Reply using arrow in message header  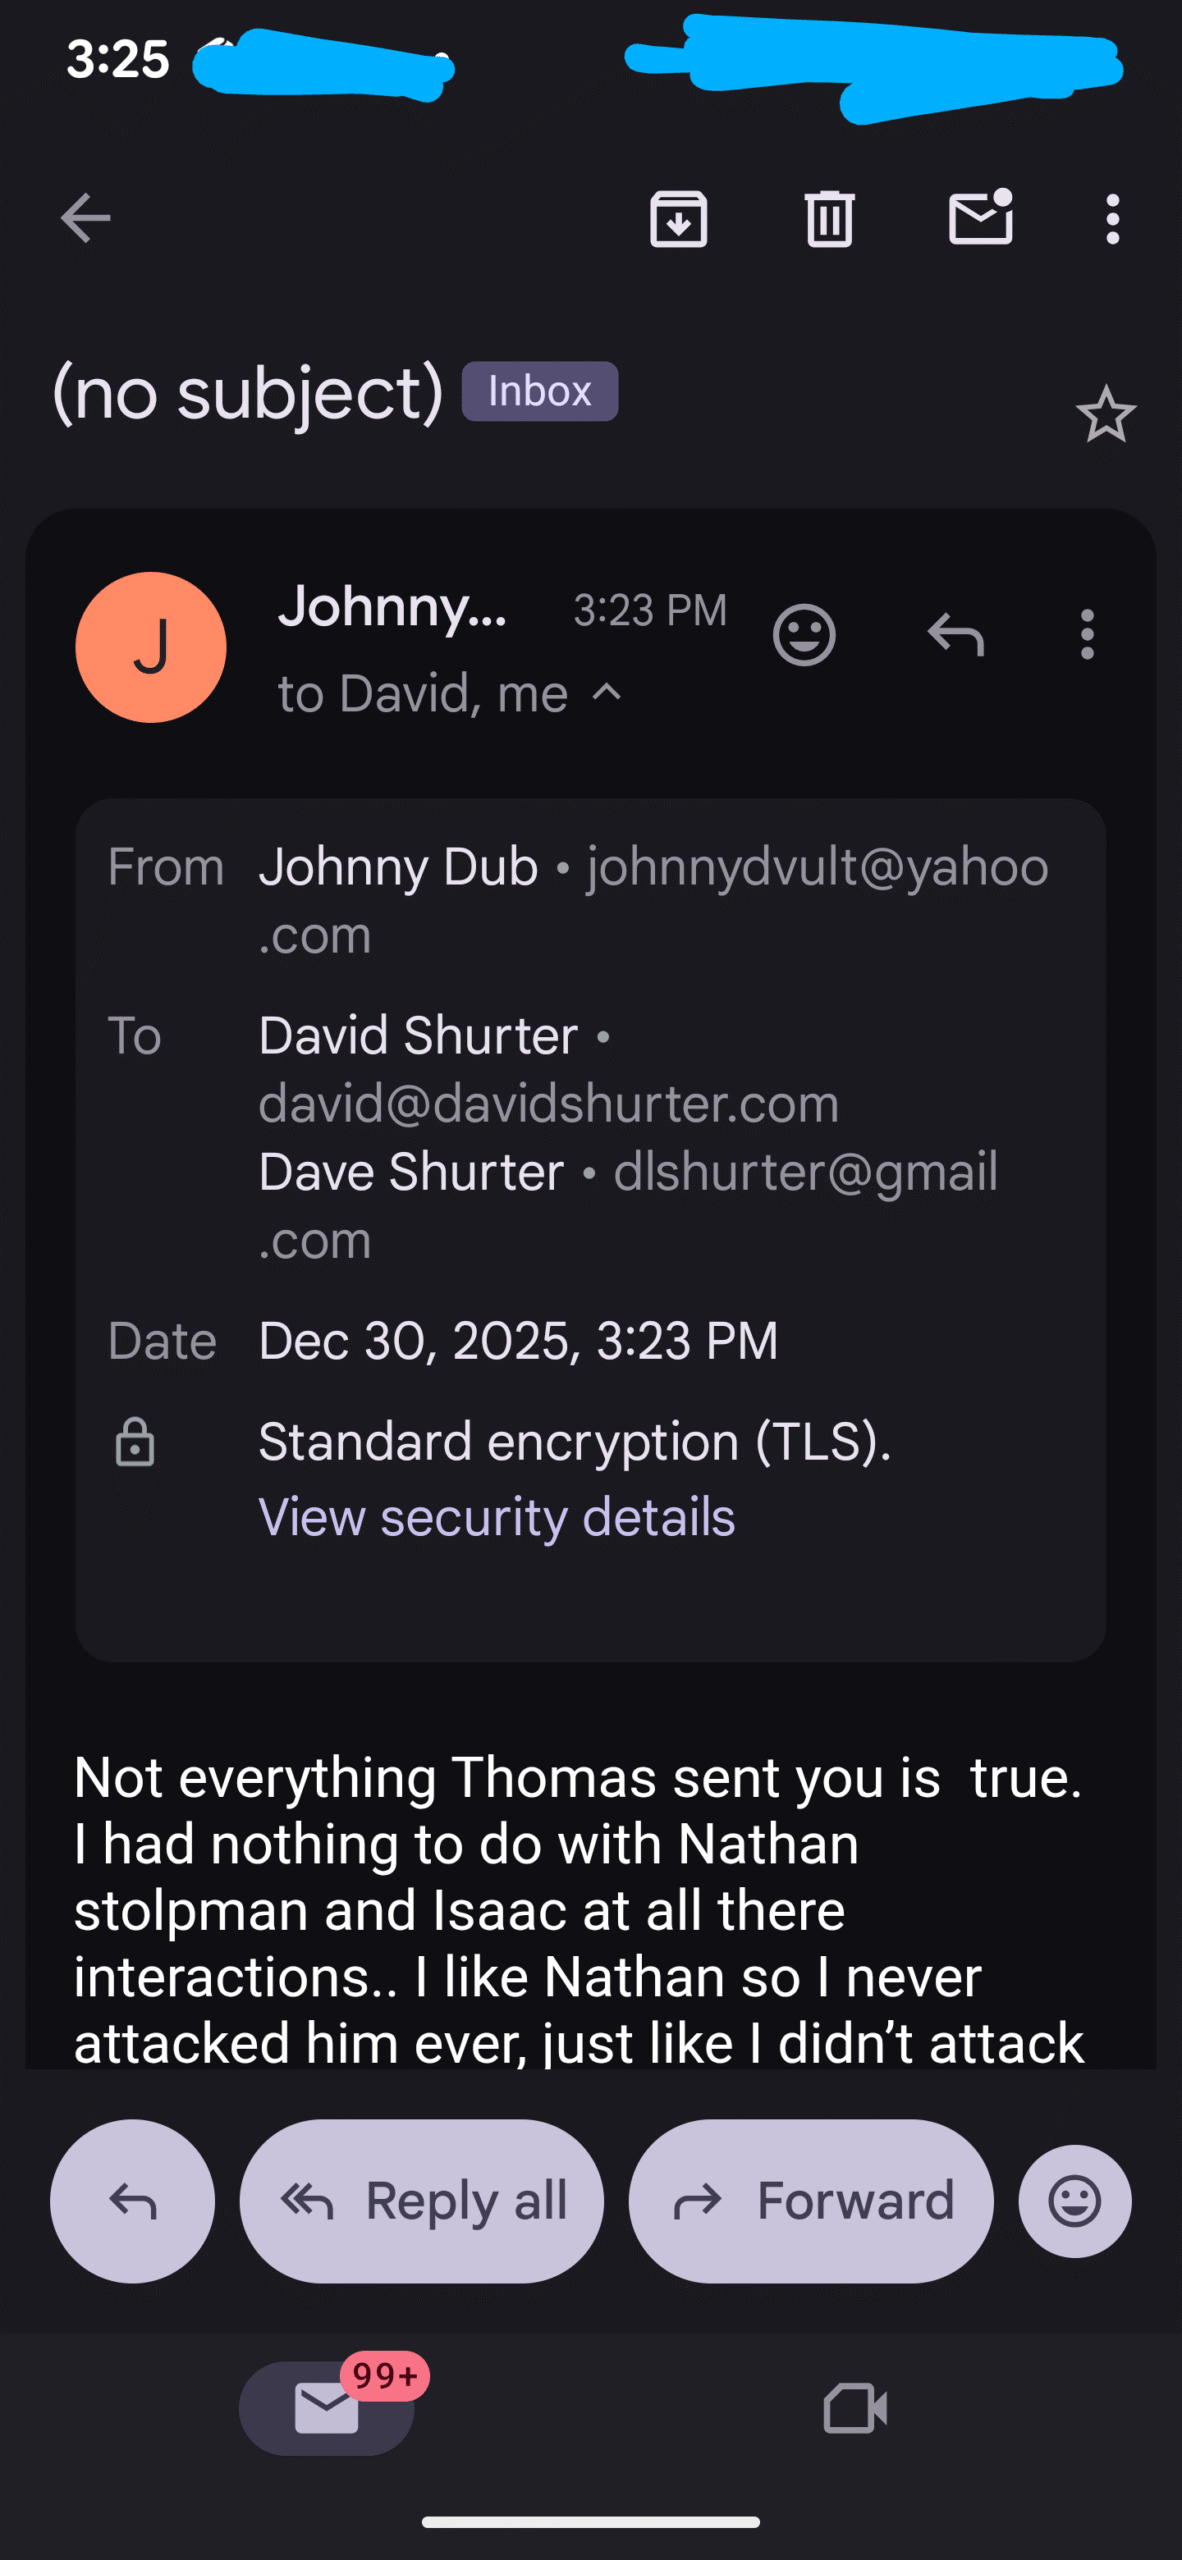956,635
